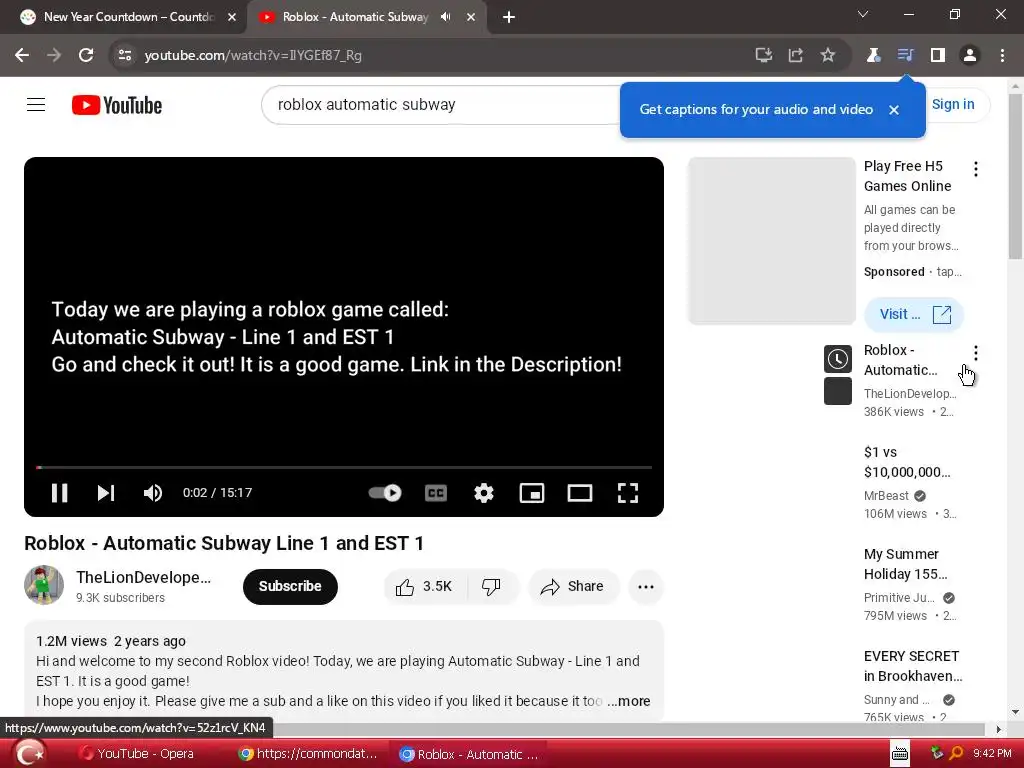Open My Summer Holiday 155 video
This screenshot has width=1024, height=768.
905,564
